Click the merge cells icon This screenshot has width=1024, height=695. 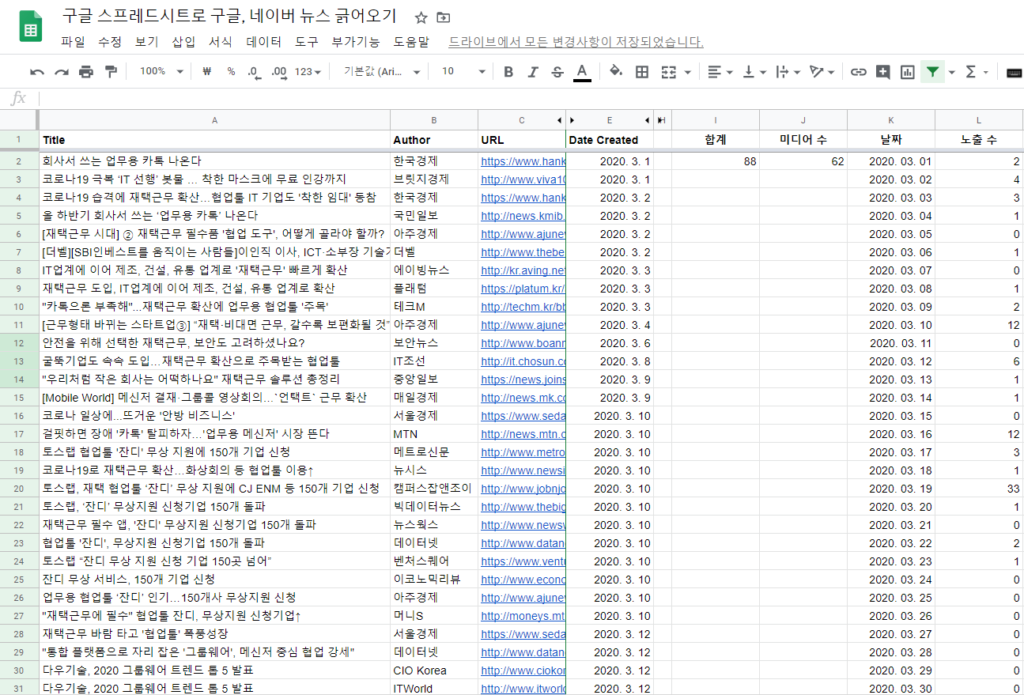(669, 72)
